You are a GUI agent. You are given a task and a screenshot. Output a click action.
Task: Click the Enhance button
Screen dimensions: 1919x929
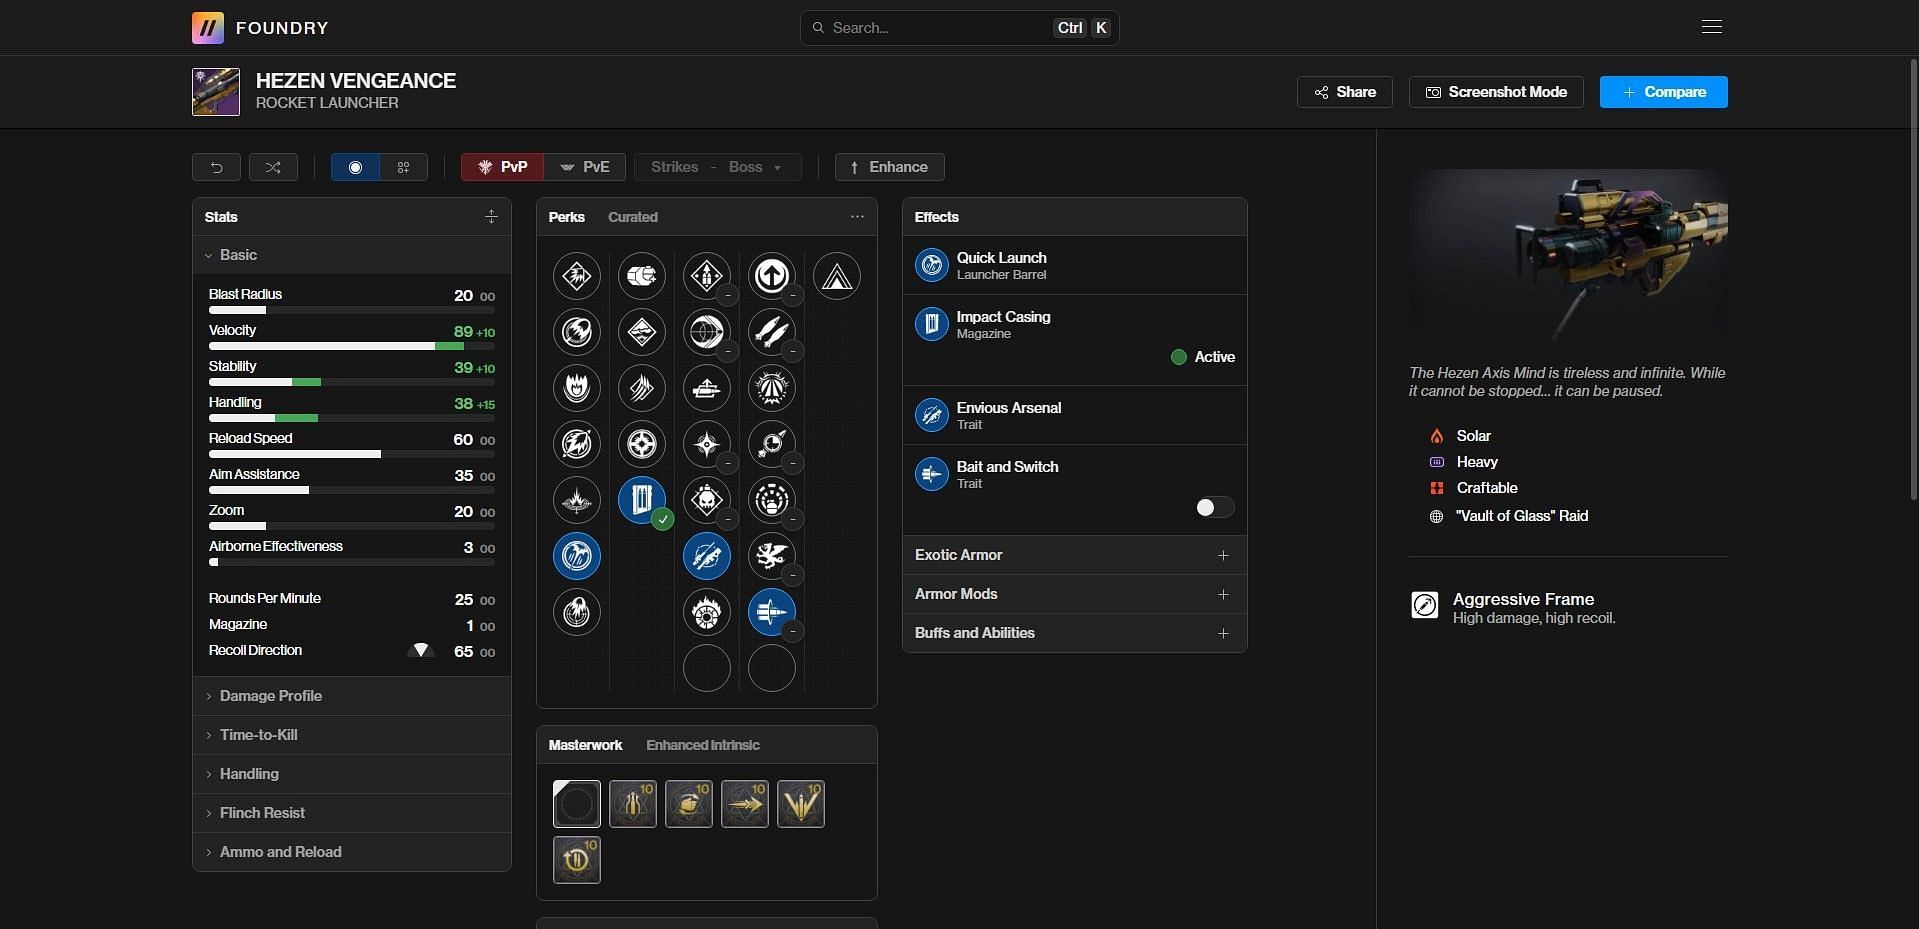(x=890, y=167)
